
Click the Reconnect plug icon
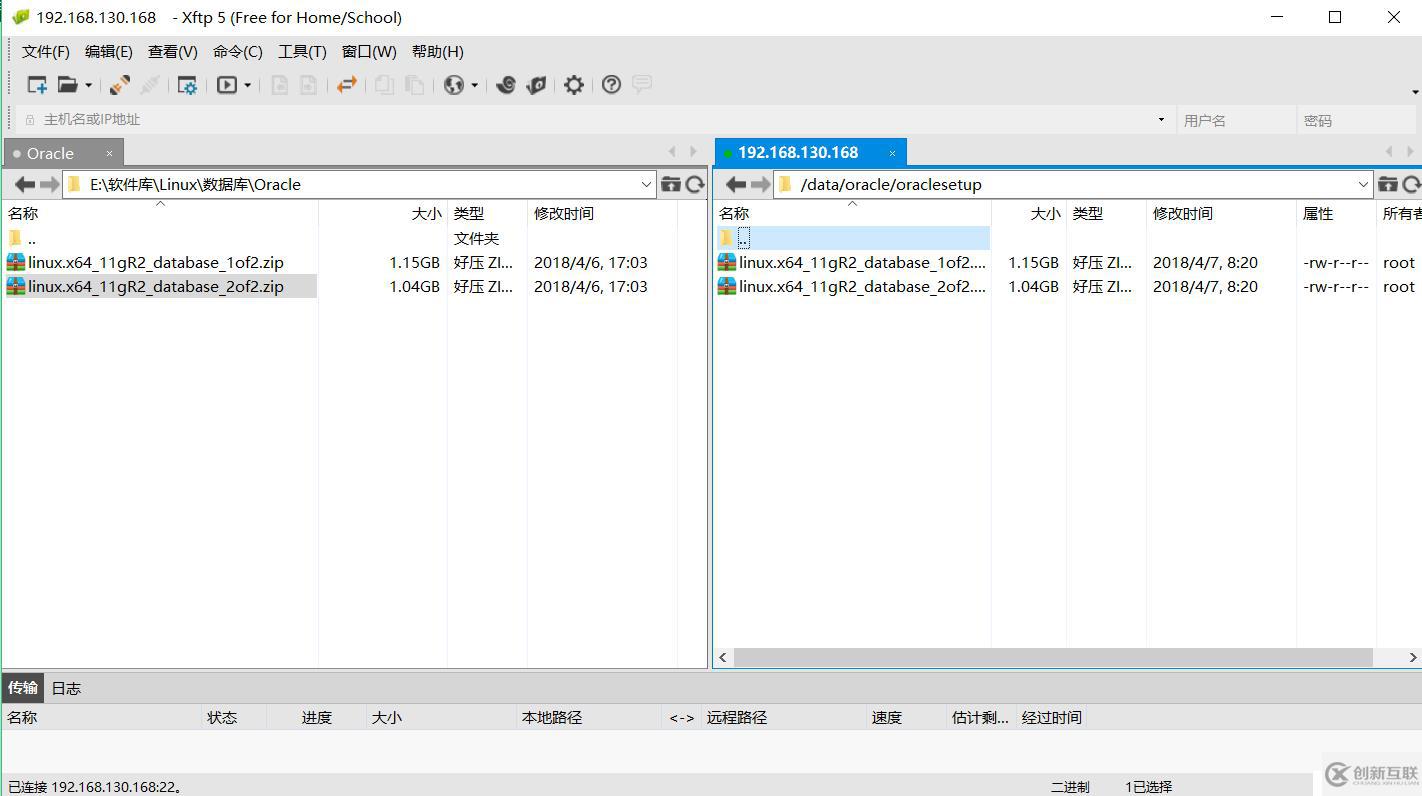120,85
